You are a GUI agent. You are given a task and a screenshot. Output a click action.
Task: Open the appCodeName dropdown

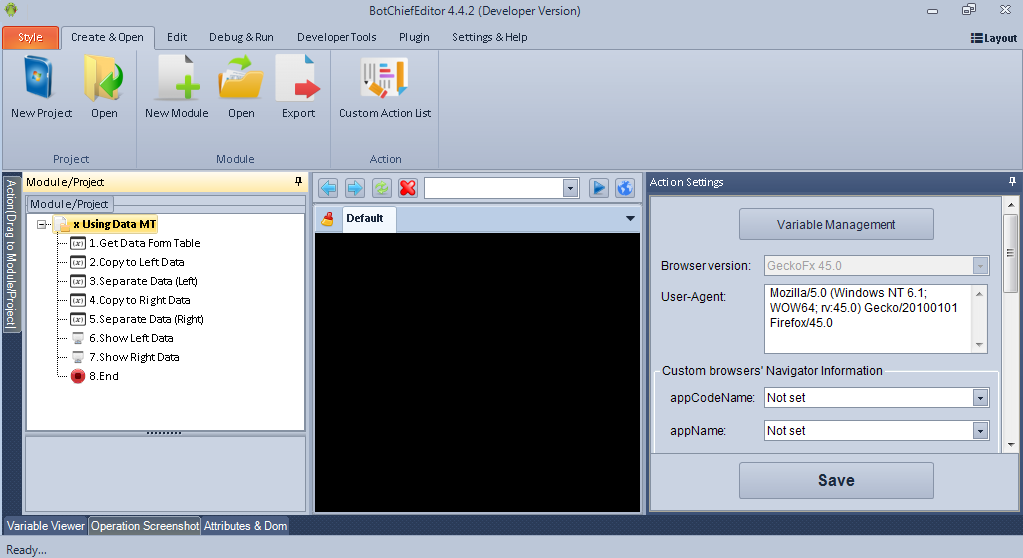pos(980,398)
